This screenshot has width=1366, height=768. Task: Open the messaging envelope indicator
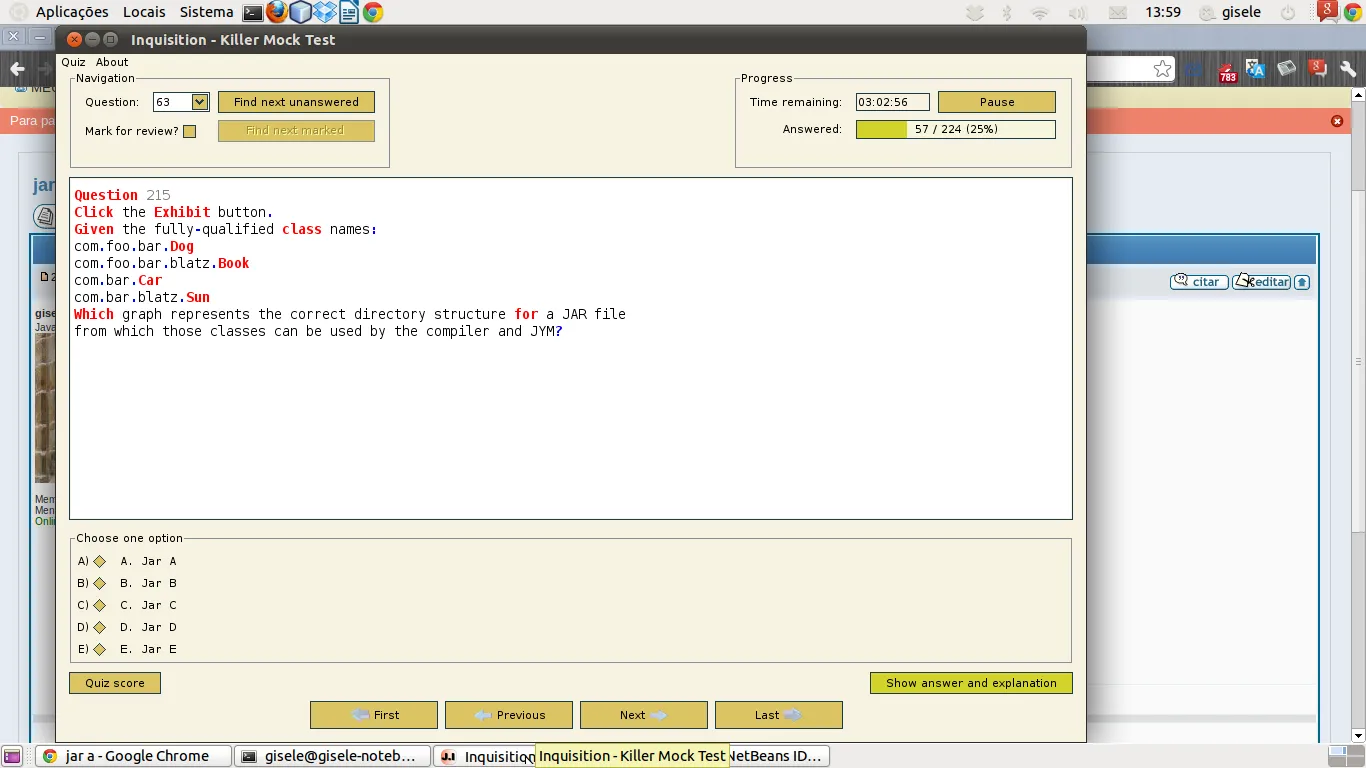click(x=1118, y=13)
